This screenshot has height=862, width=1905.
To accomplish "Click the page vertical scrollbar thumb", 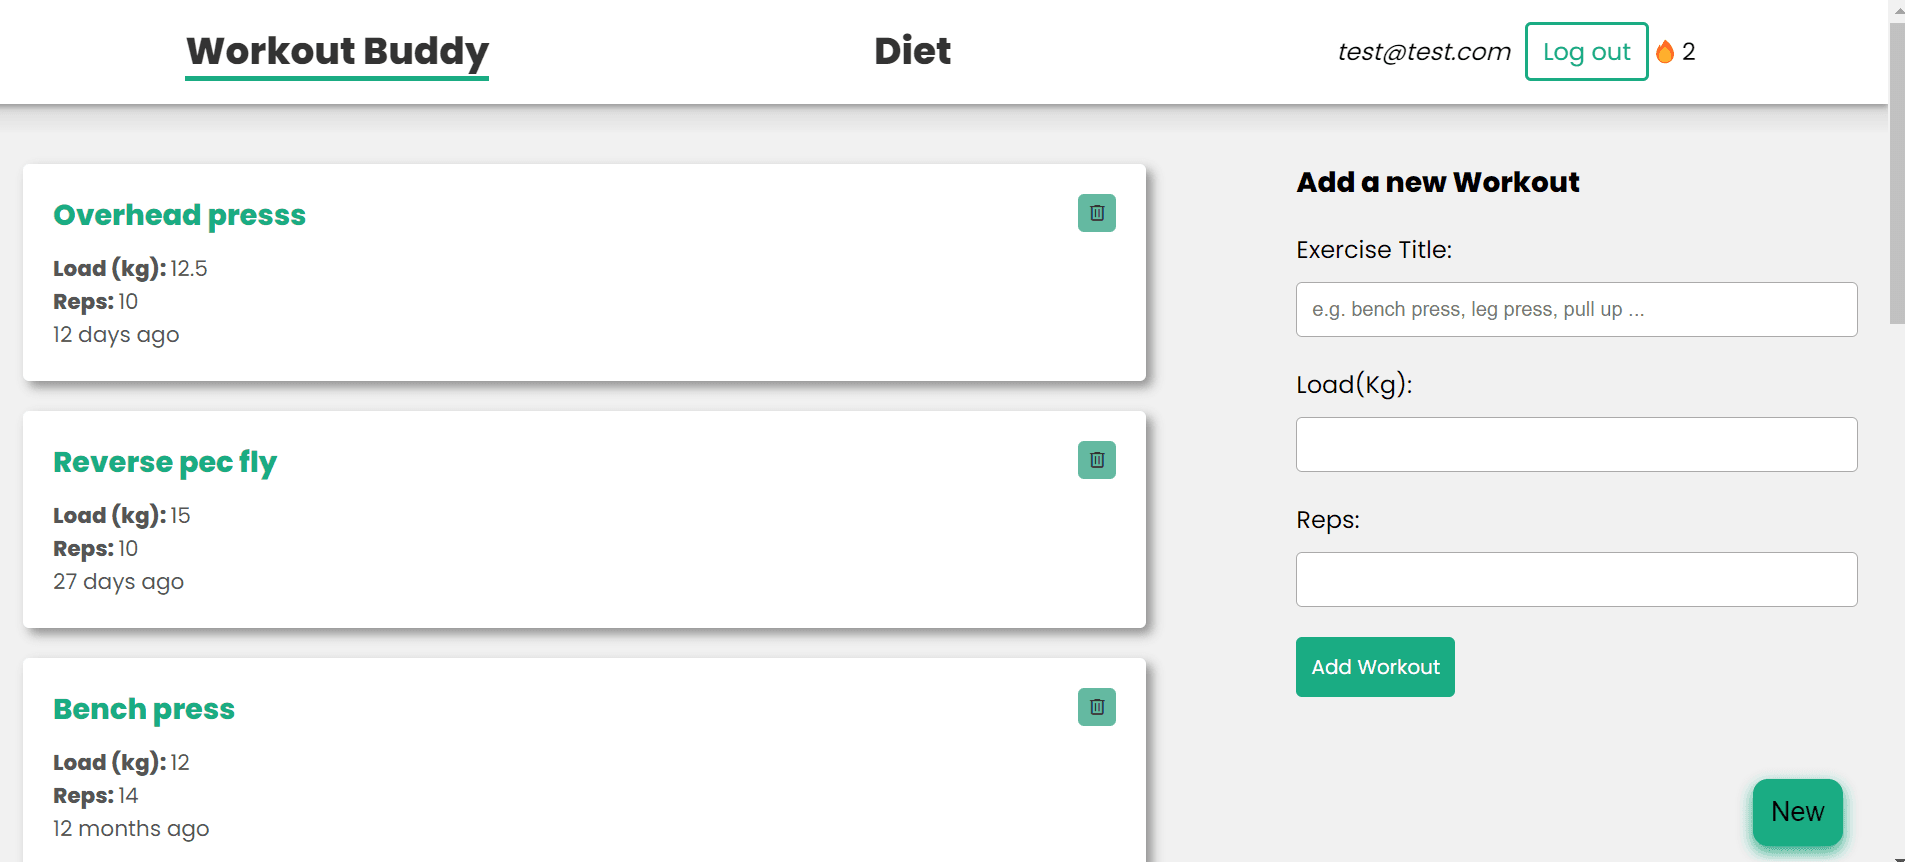I will 1896,172.
